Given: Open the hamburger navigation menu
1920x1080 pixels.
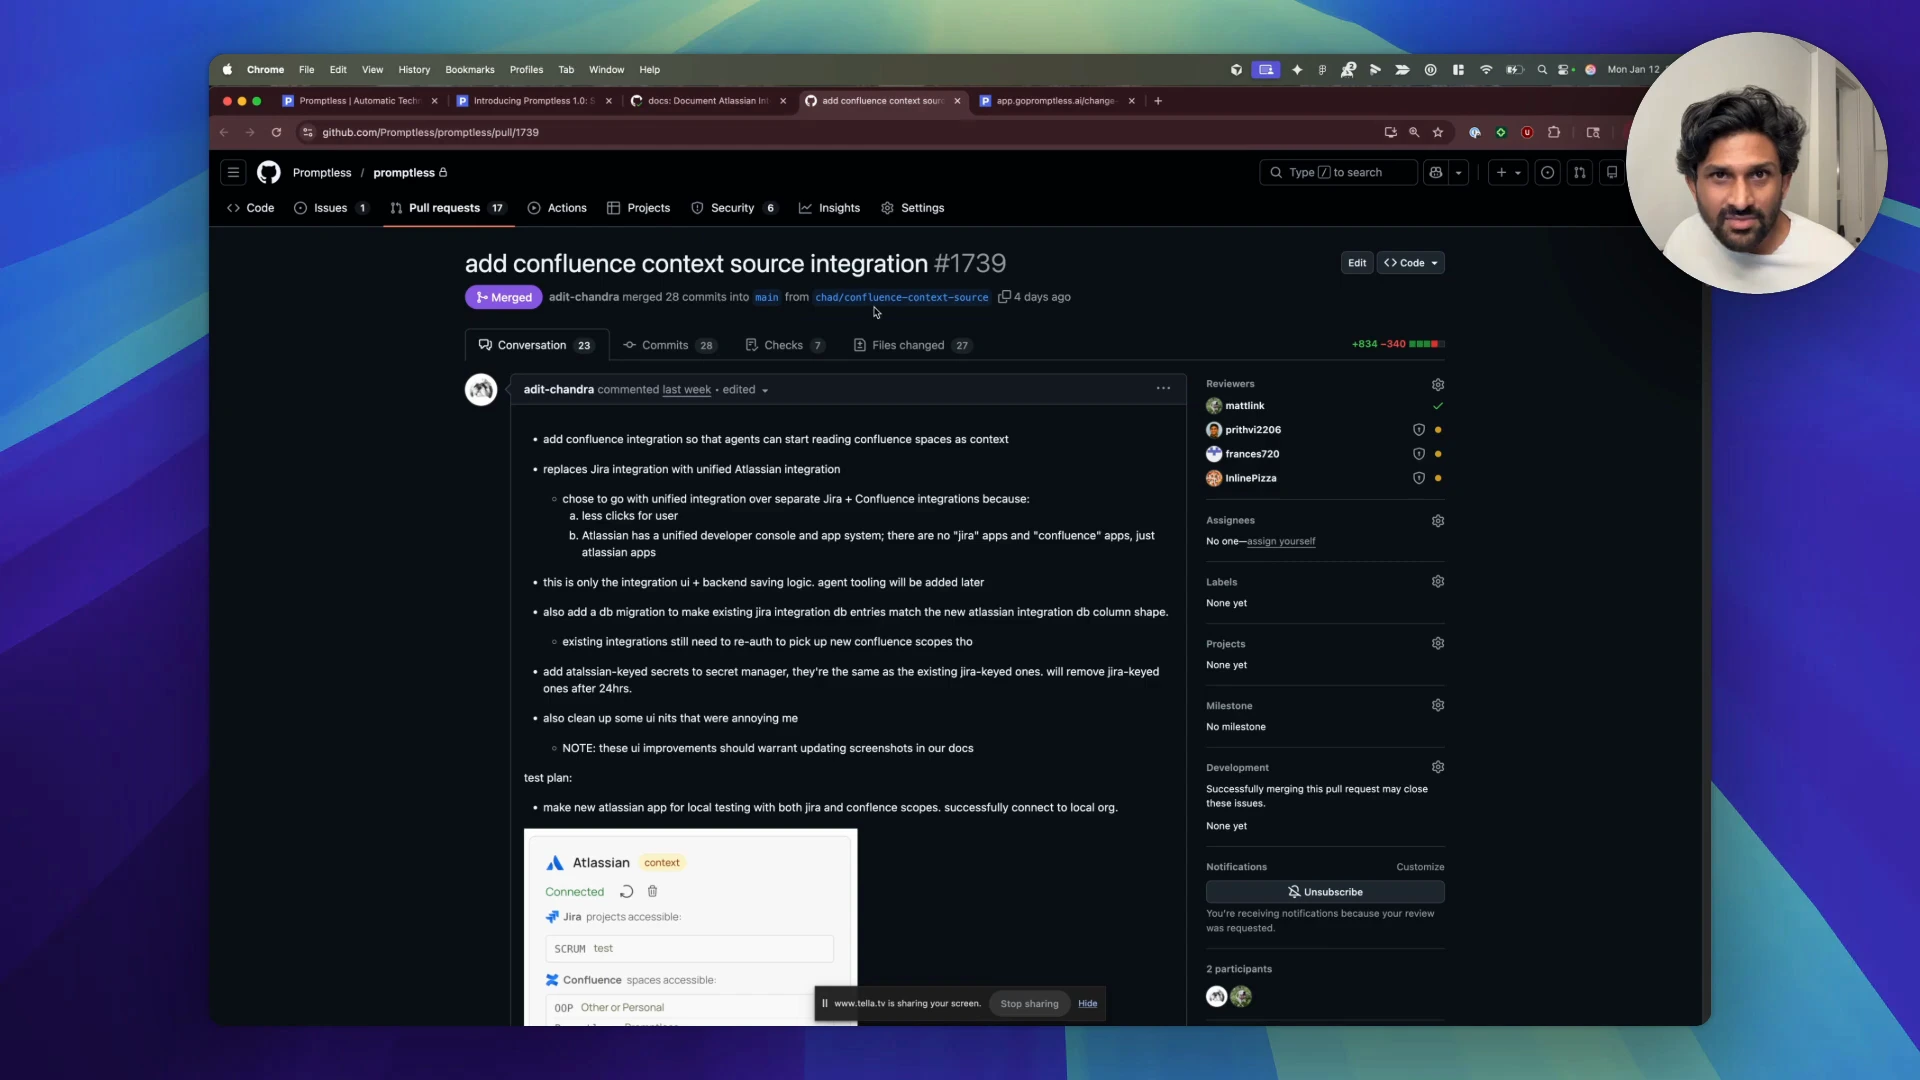Looking at the screenshot, I should pyautogui.click(x=233, y=172).
